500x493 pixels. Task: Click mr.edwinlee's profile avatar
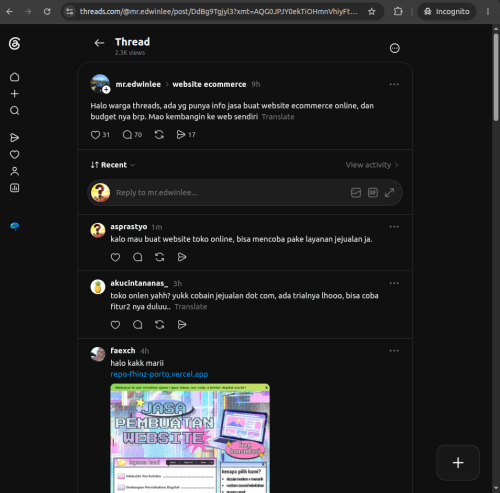tap(100, 83)
